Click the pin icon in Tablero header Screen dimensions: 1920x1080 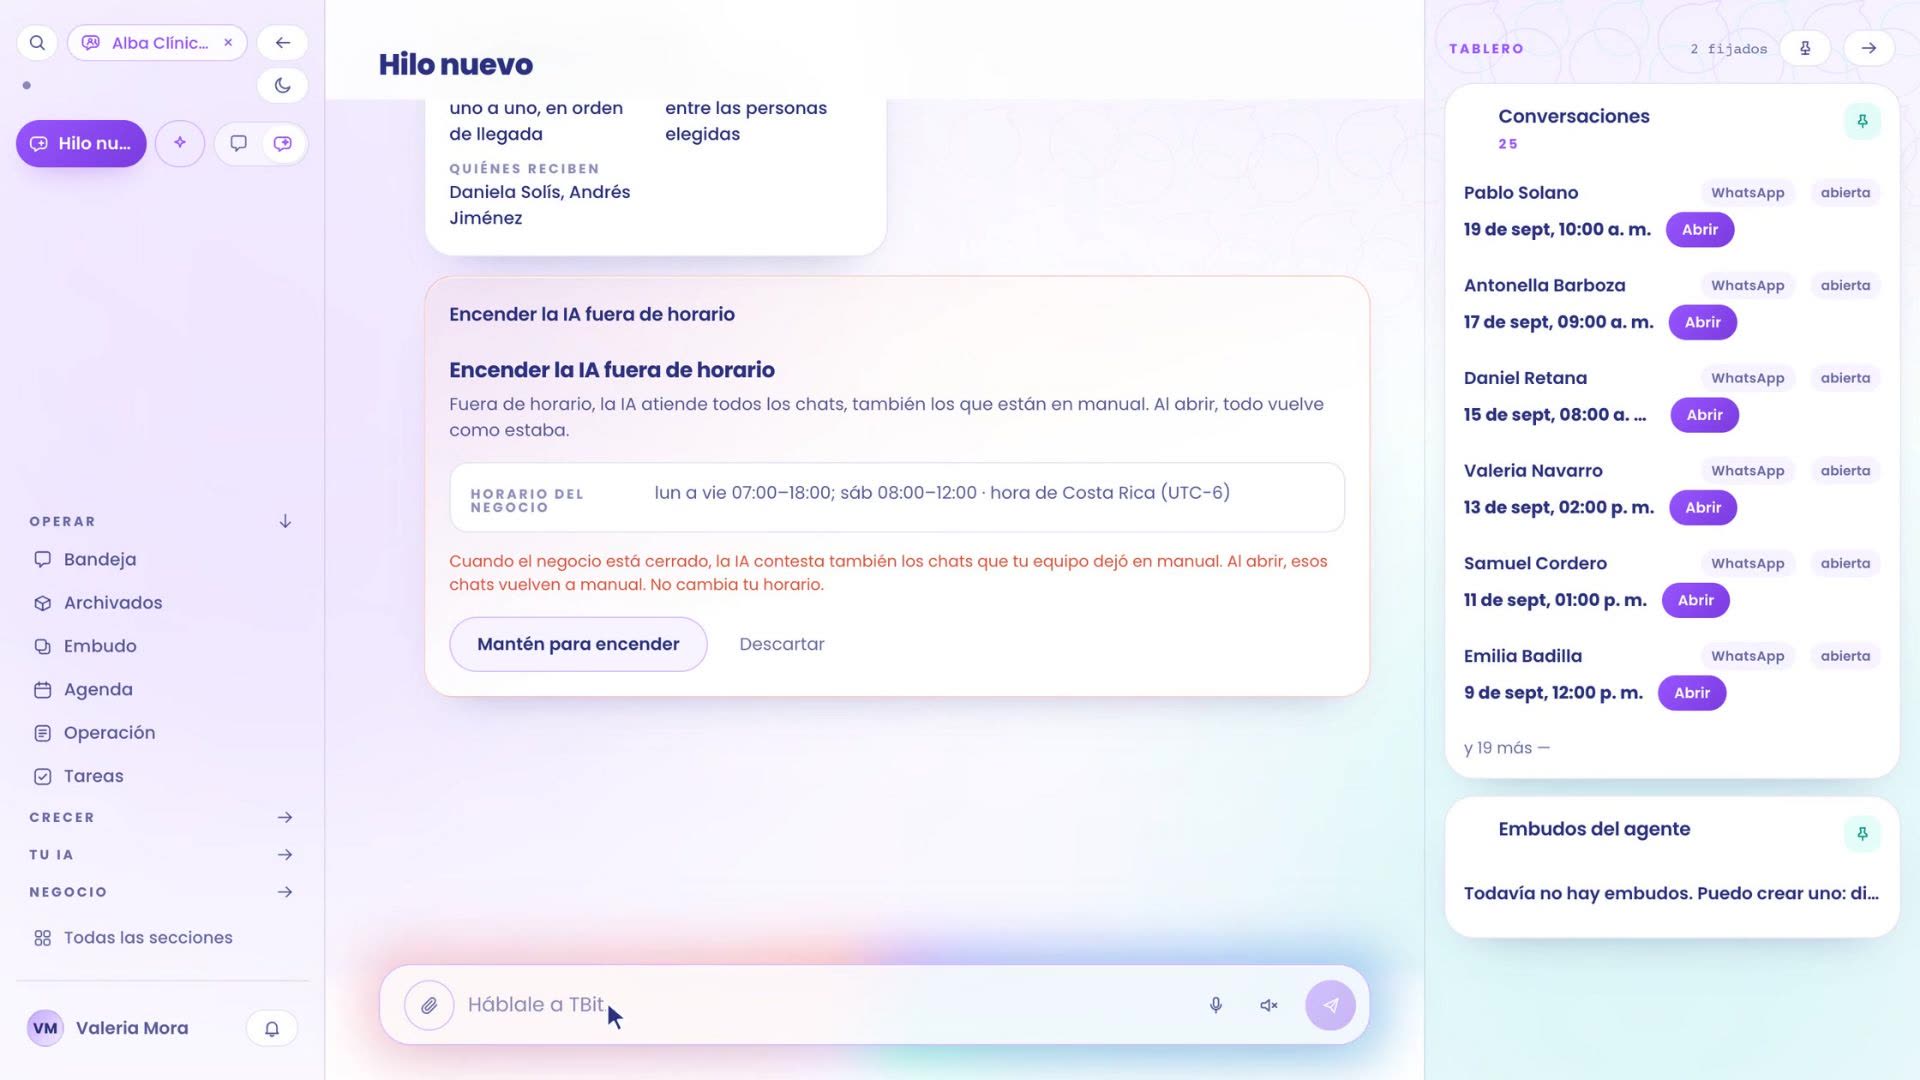1805,48
